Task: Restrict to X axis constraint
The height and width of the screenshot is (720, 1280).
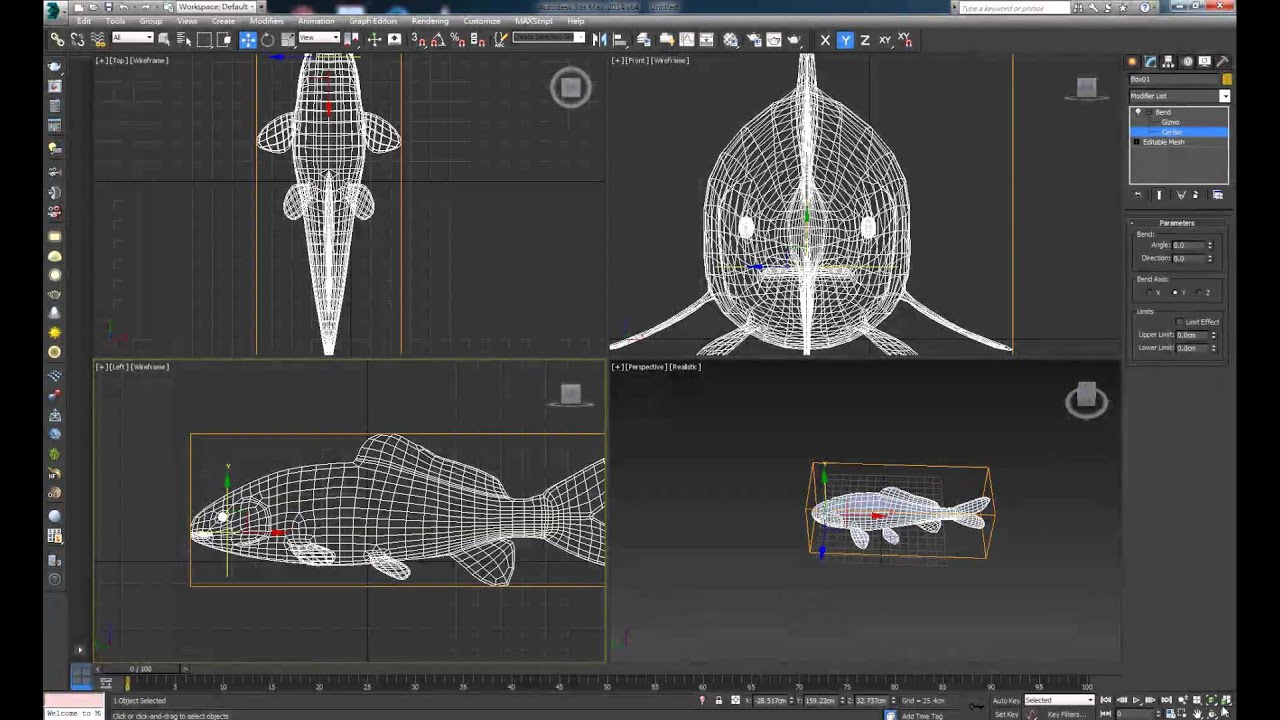Action: (825, 40)
